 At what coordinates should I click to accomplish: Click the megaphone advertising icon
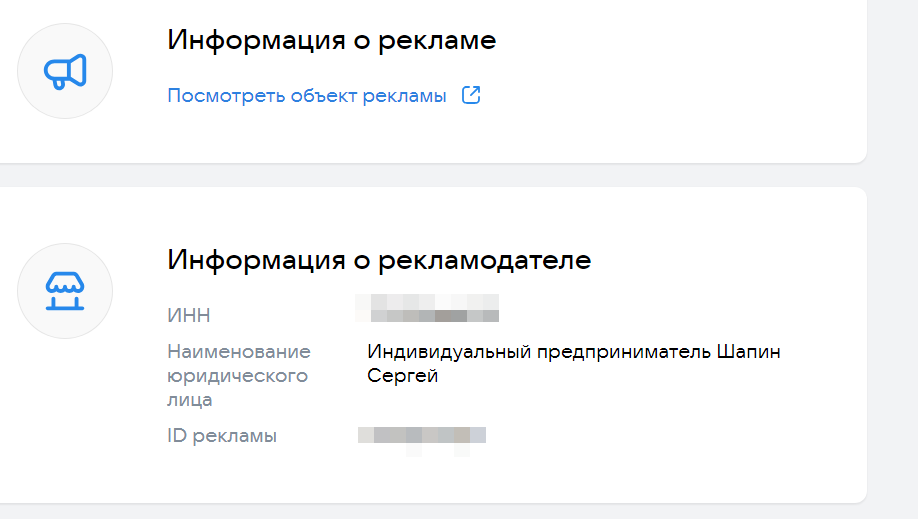click(65, 71)
